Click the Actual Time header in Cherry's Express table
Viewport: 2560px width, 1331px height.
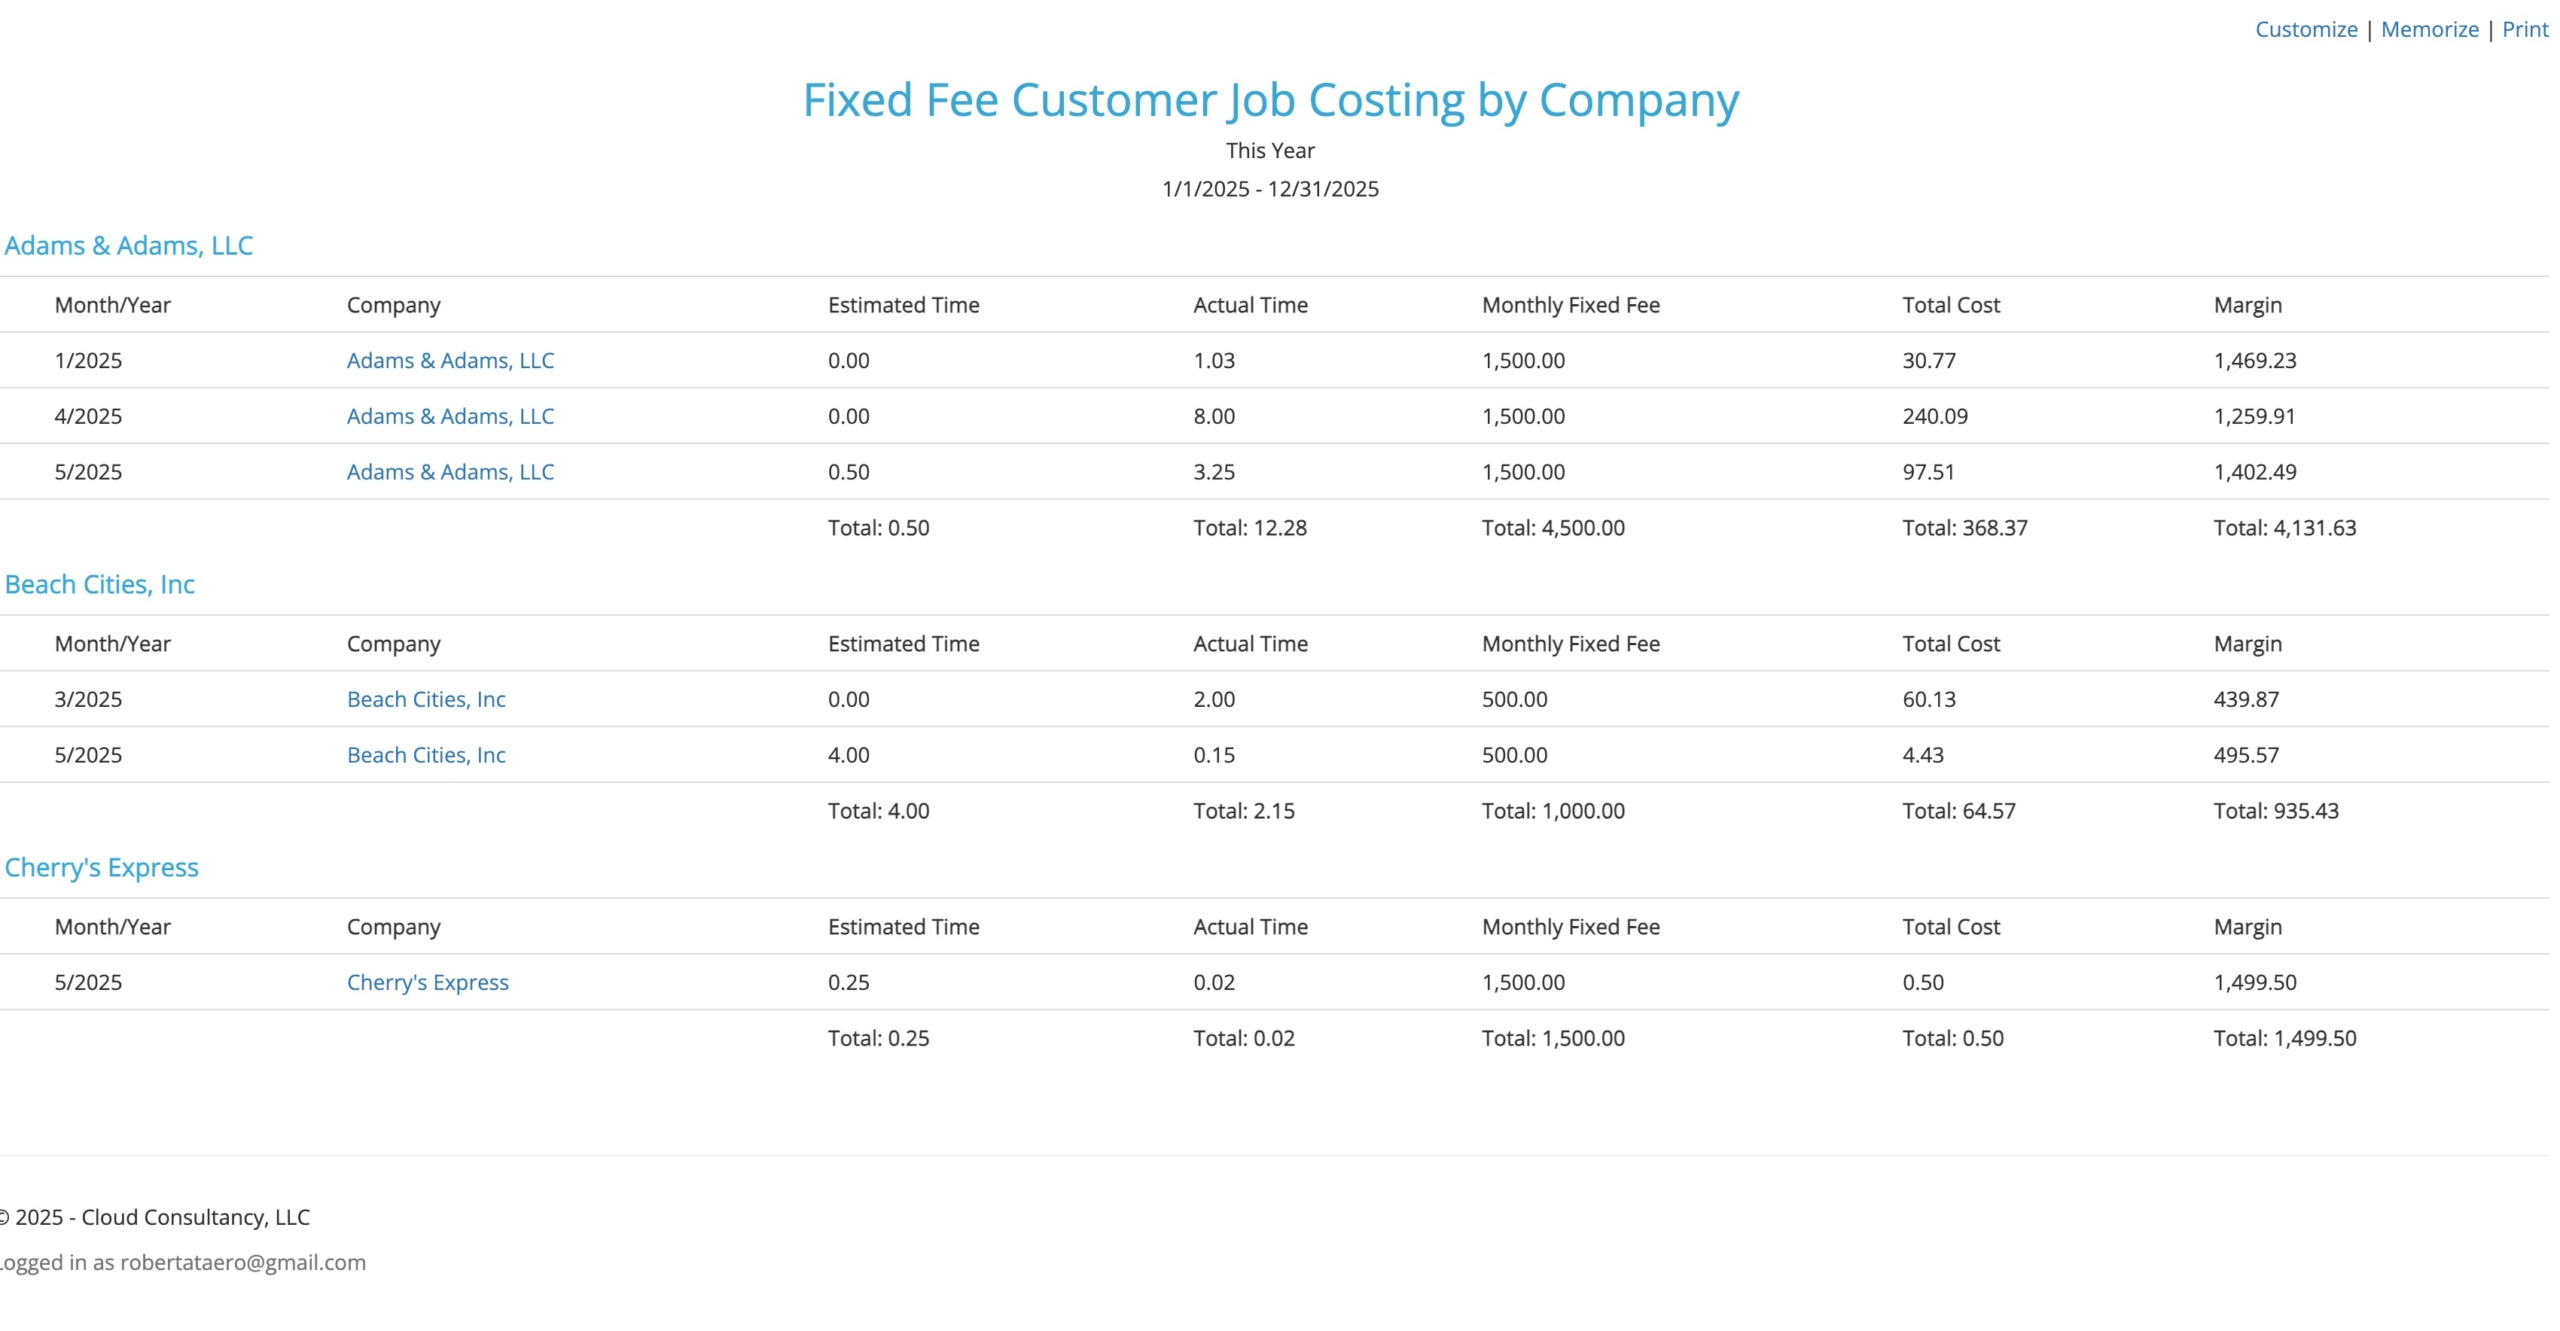pyautogui.click(x=1250, y=927)
